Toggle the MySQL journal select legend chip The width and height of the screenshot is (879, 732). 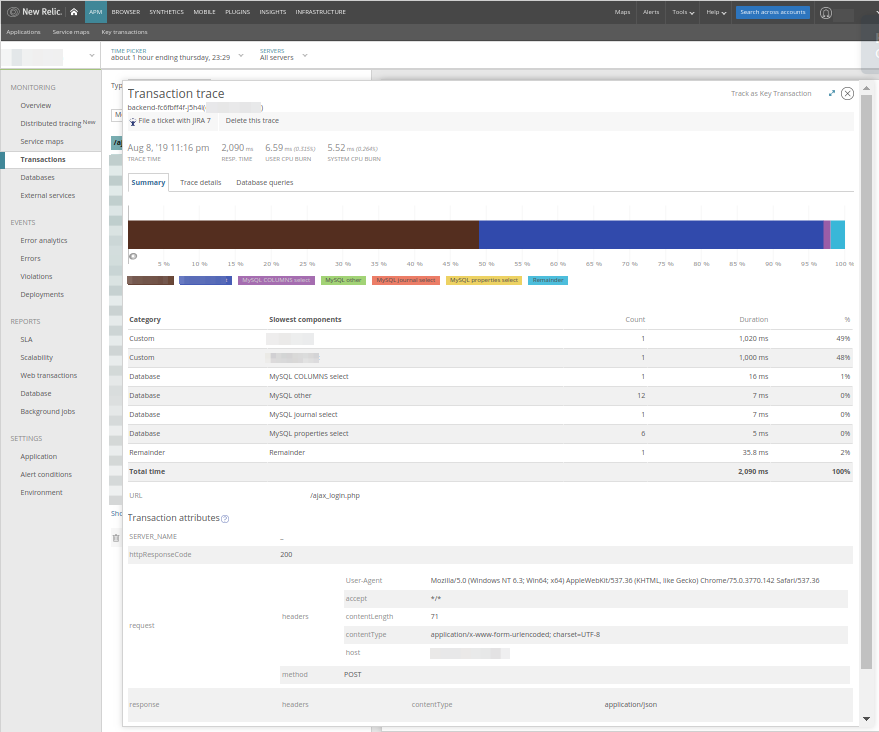click(404, 281)
